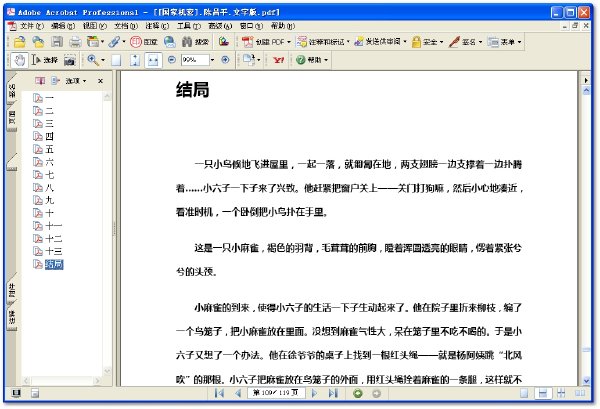Viewport: 600px width, 409px height.
Task: Select the Zoom In magnifier tool
Action: pos(93,60)
